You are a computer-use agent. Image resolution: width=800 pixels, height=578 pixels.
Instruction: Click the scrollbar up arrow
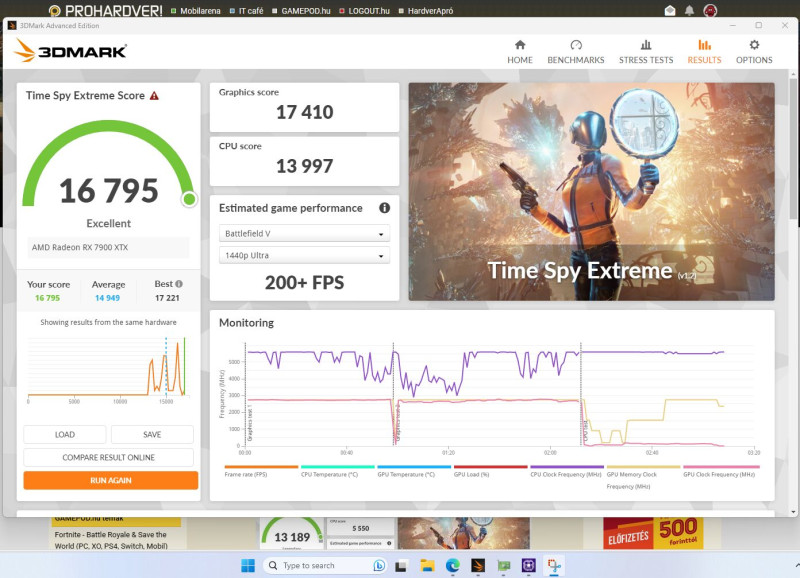[793, 74]
